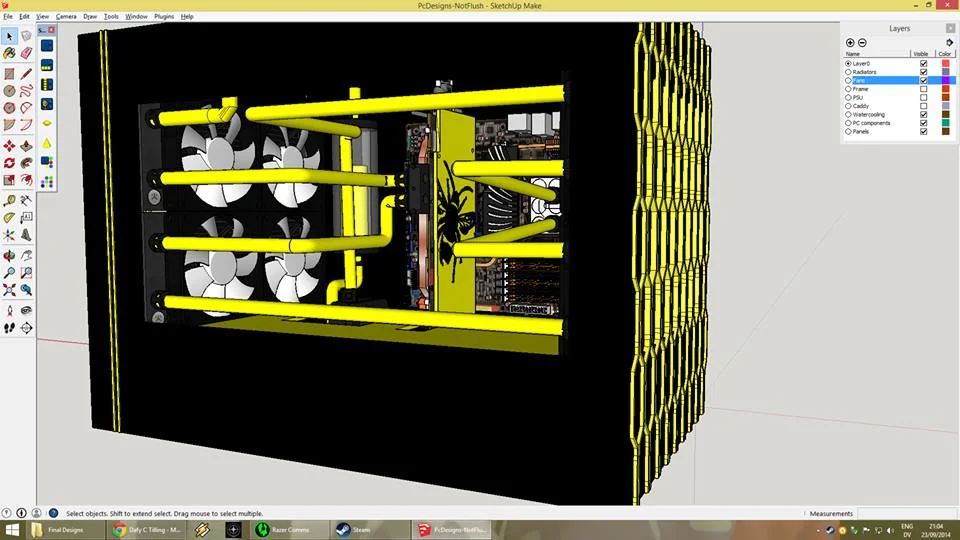
Task: Click the PC components color swatch
Action: pos(945,123)
